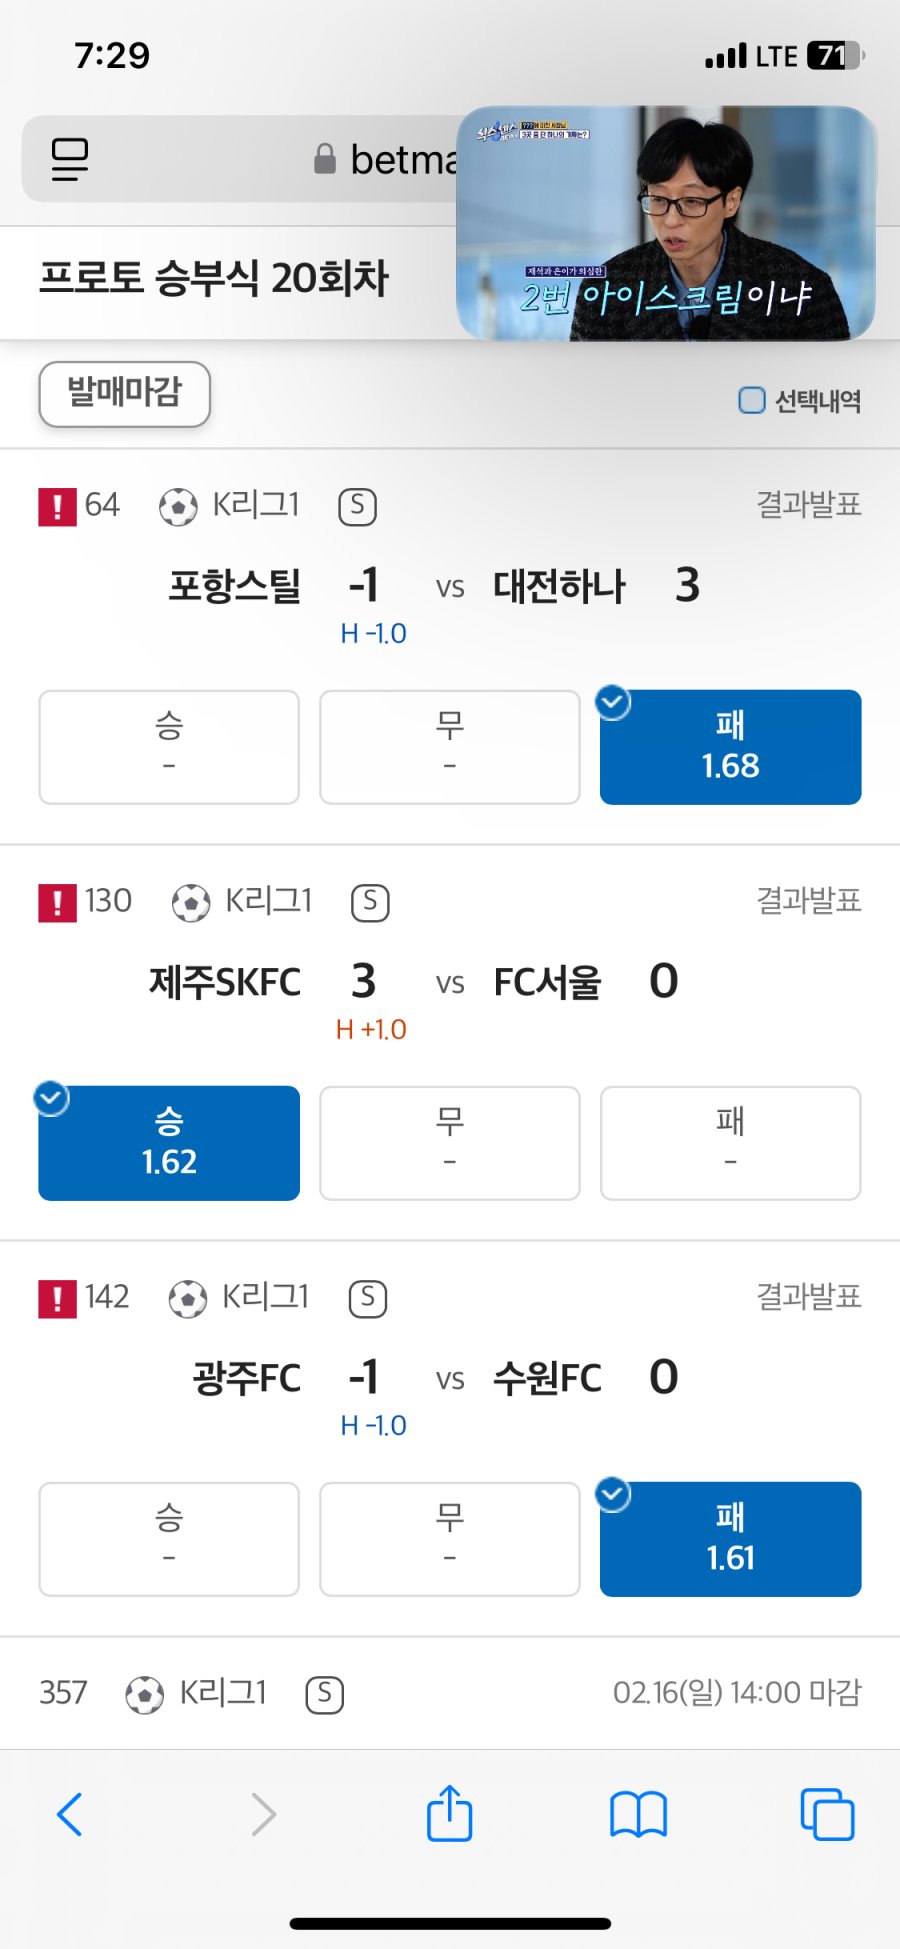Select 무 option for 제주SKFC match
The image size is (900, 1949).
pos(450,1143)
